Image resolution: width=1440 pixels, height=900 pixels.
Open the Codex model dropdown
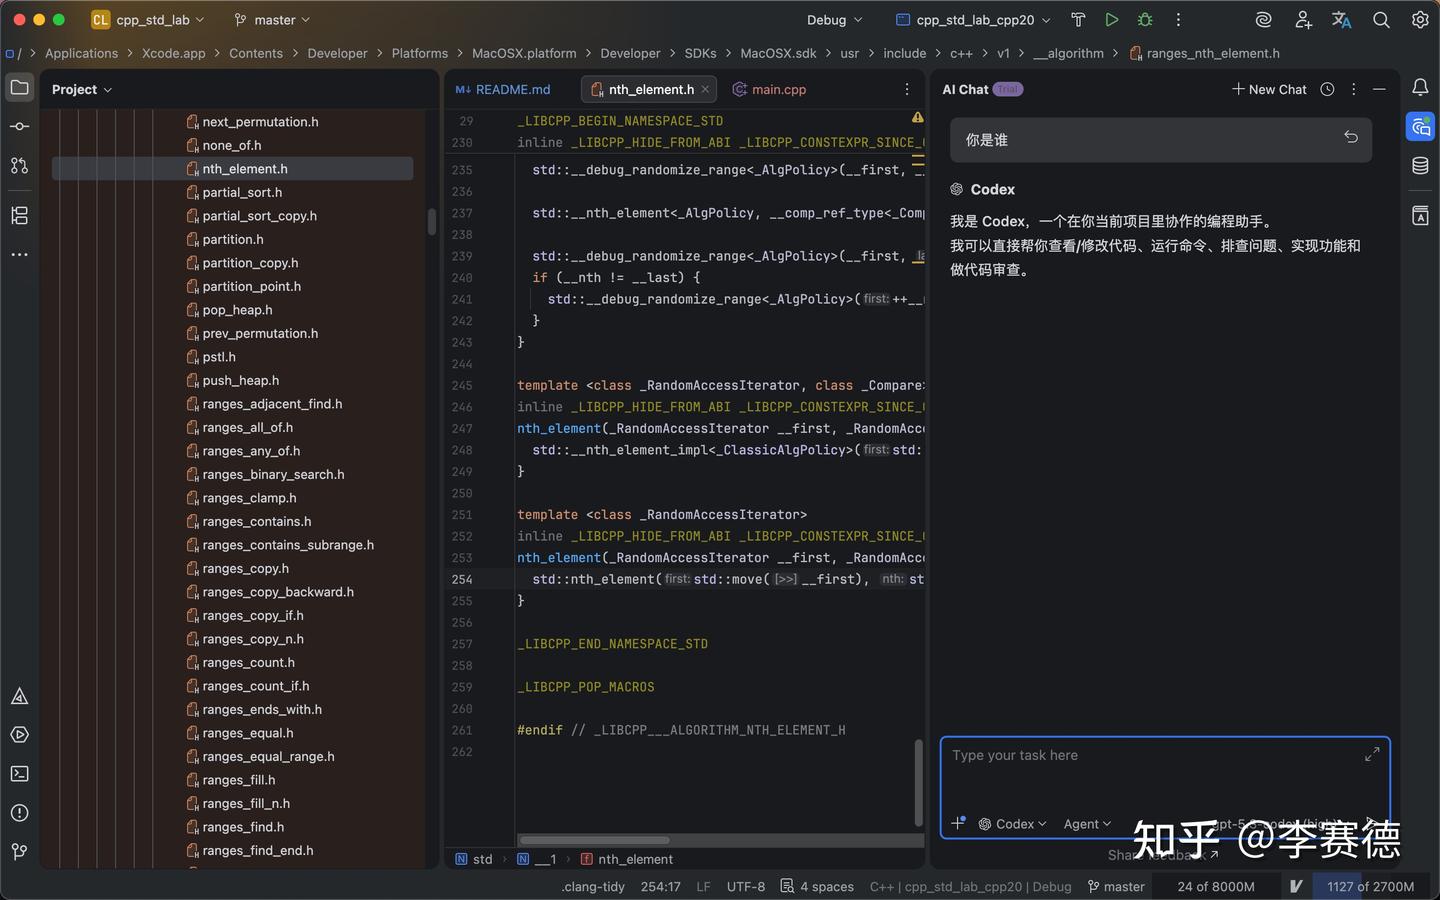click(1012, 824)
